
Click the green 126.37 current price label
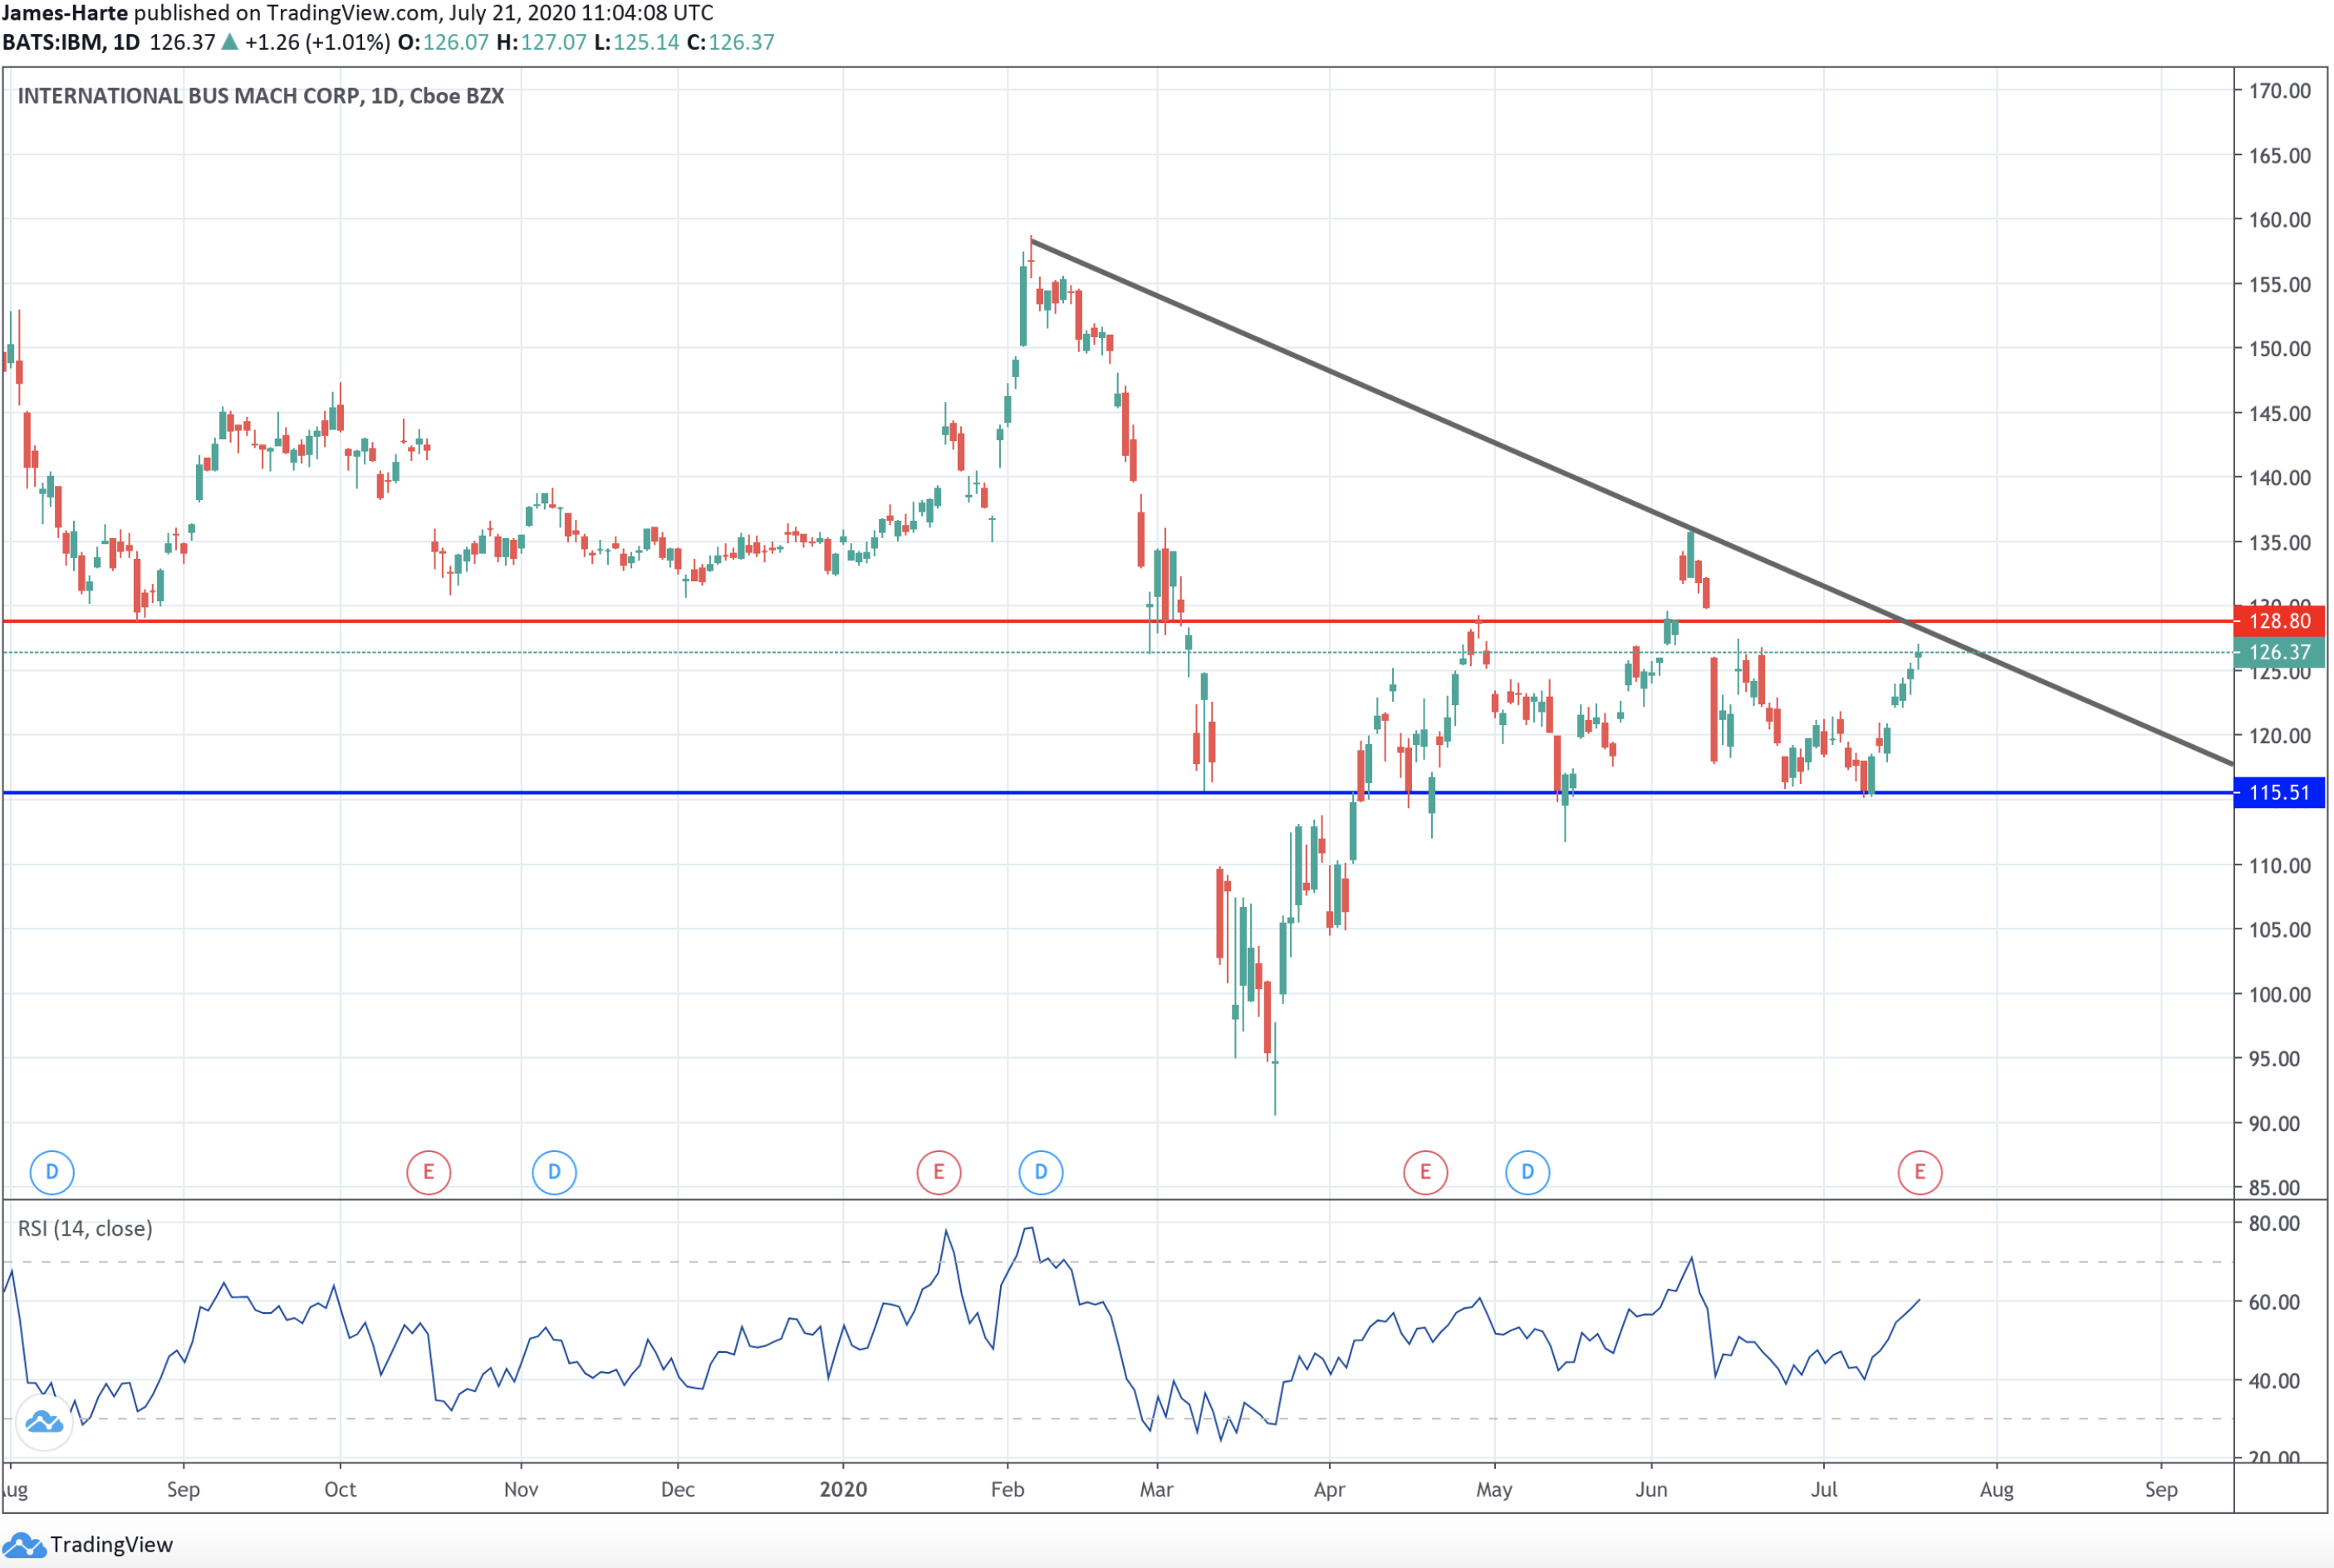coord(2278,652)
